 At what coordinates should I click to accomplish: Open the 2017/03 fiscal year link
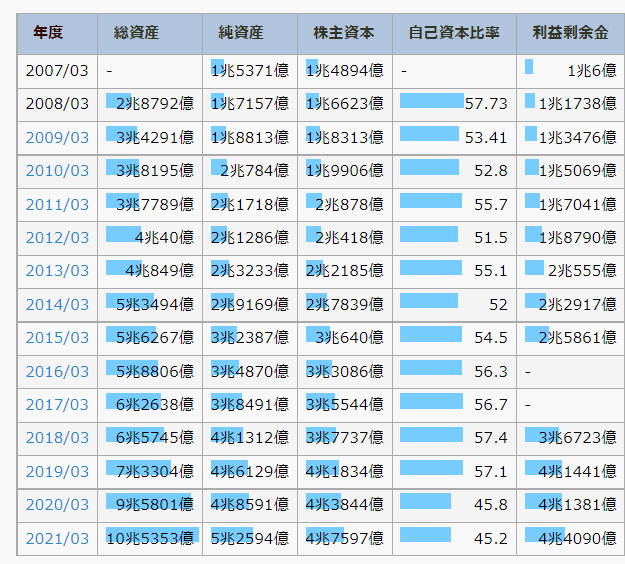(57, 405)
